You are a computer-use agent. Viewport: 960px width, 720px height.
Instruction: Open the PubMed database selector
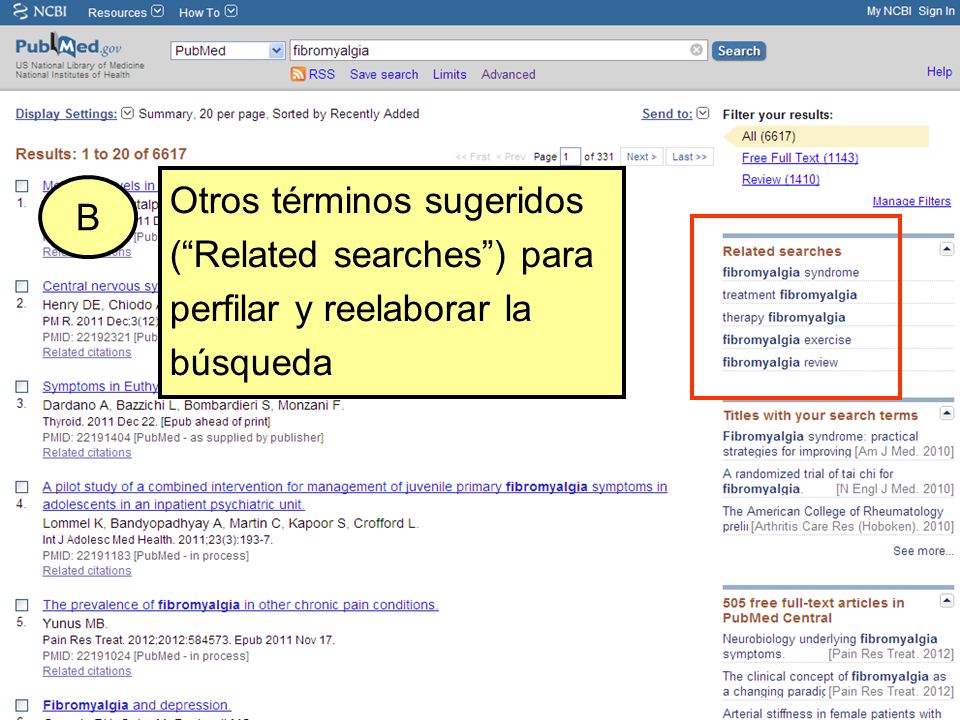(x=228, y=50)
